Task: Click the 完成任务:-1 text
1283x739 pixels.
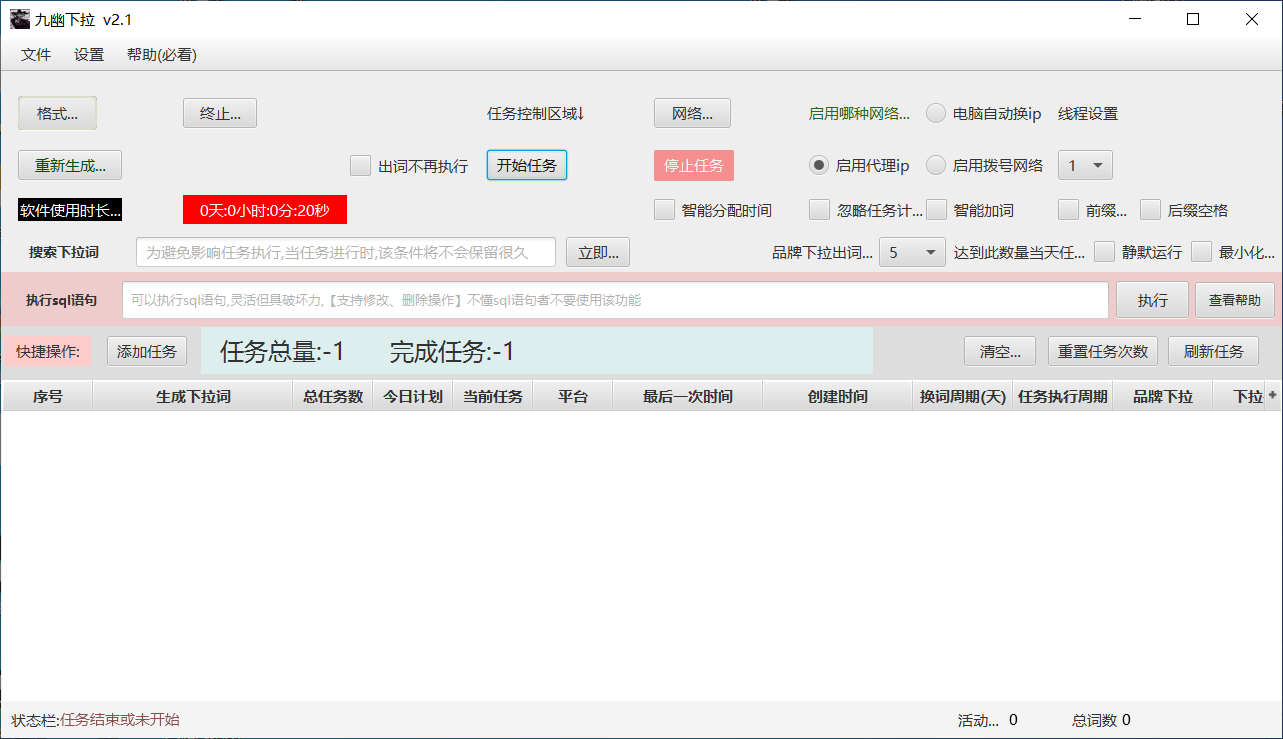Action: [x=452, y=351]
